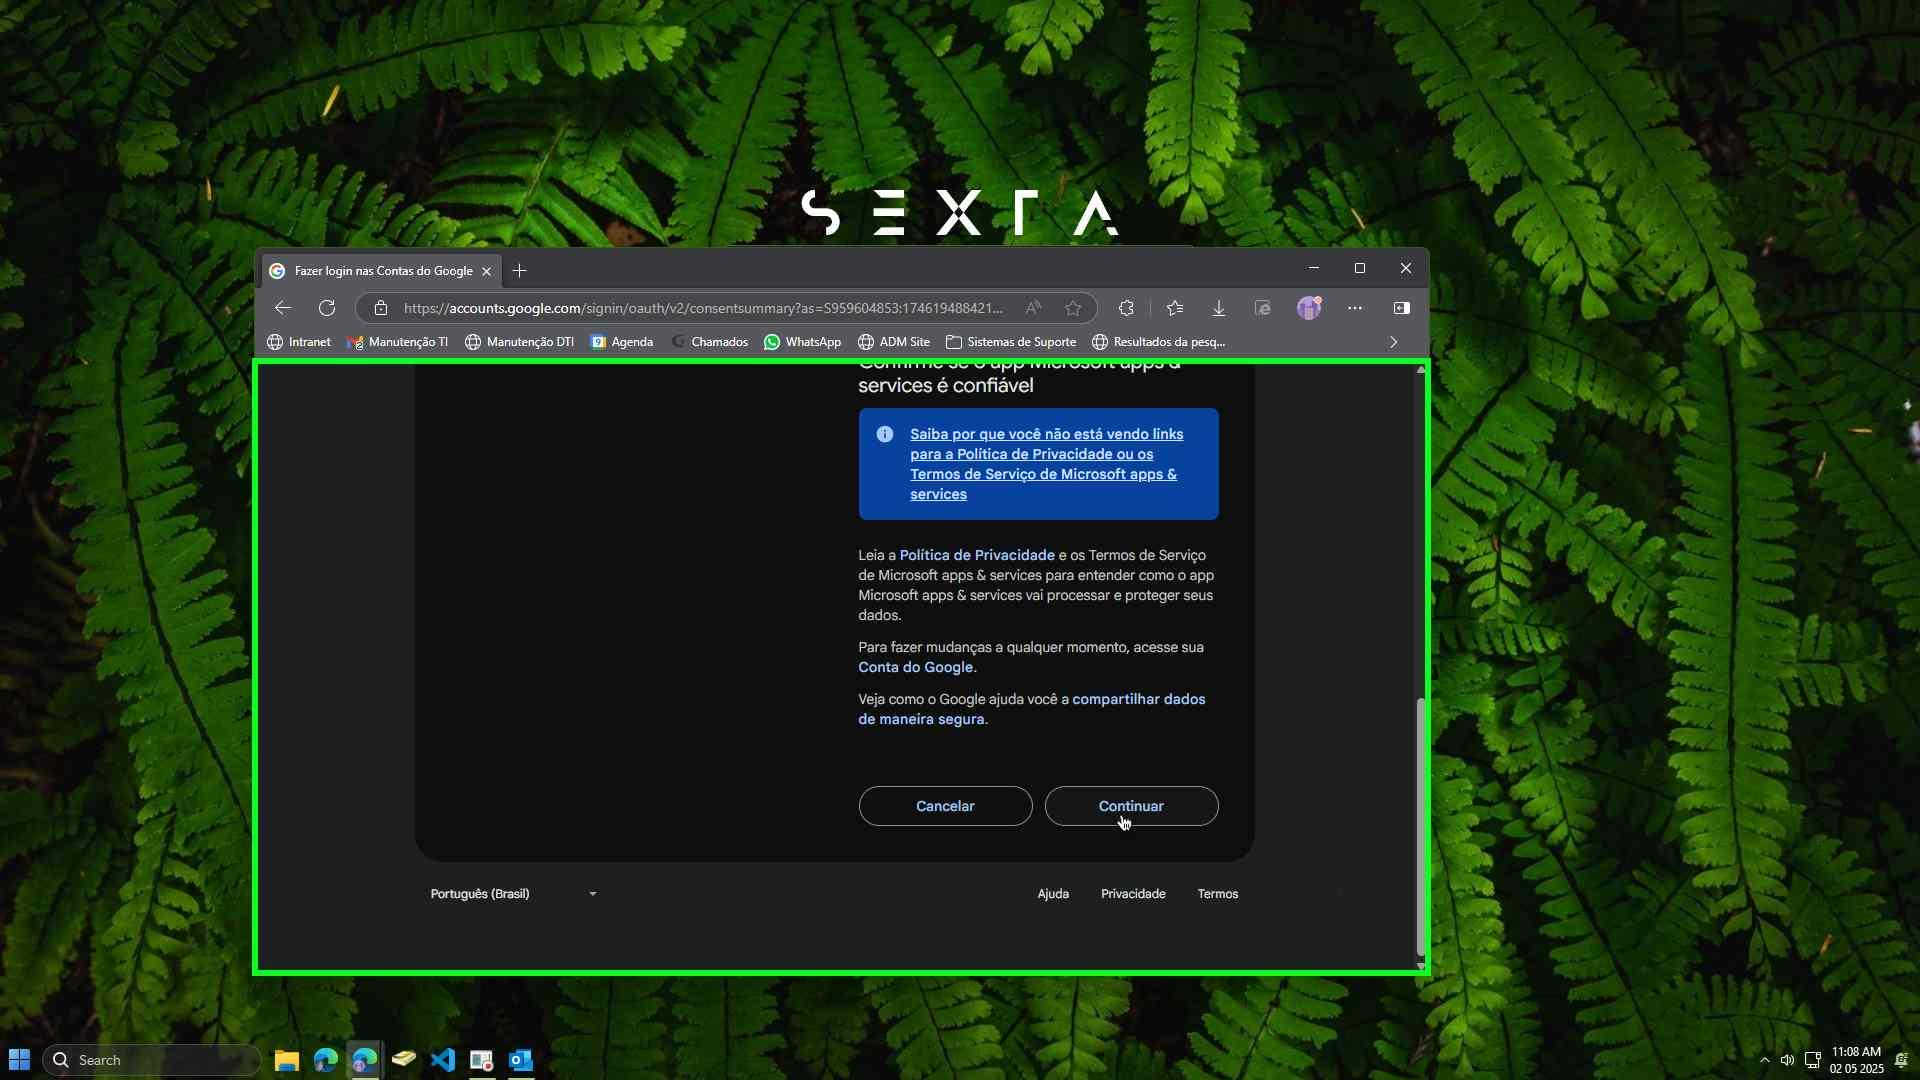Open Outlook from the taskbar
The width and height of the screenshot is (1920, 1080).
(x=521, y=1060)
